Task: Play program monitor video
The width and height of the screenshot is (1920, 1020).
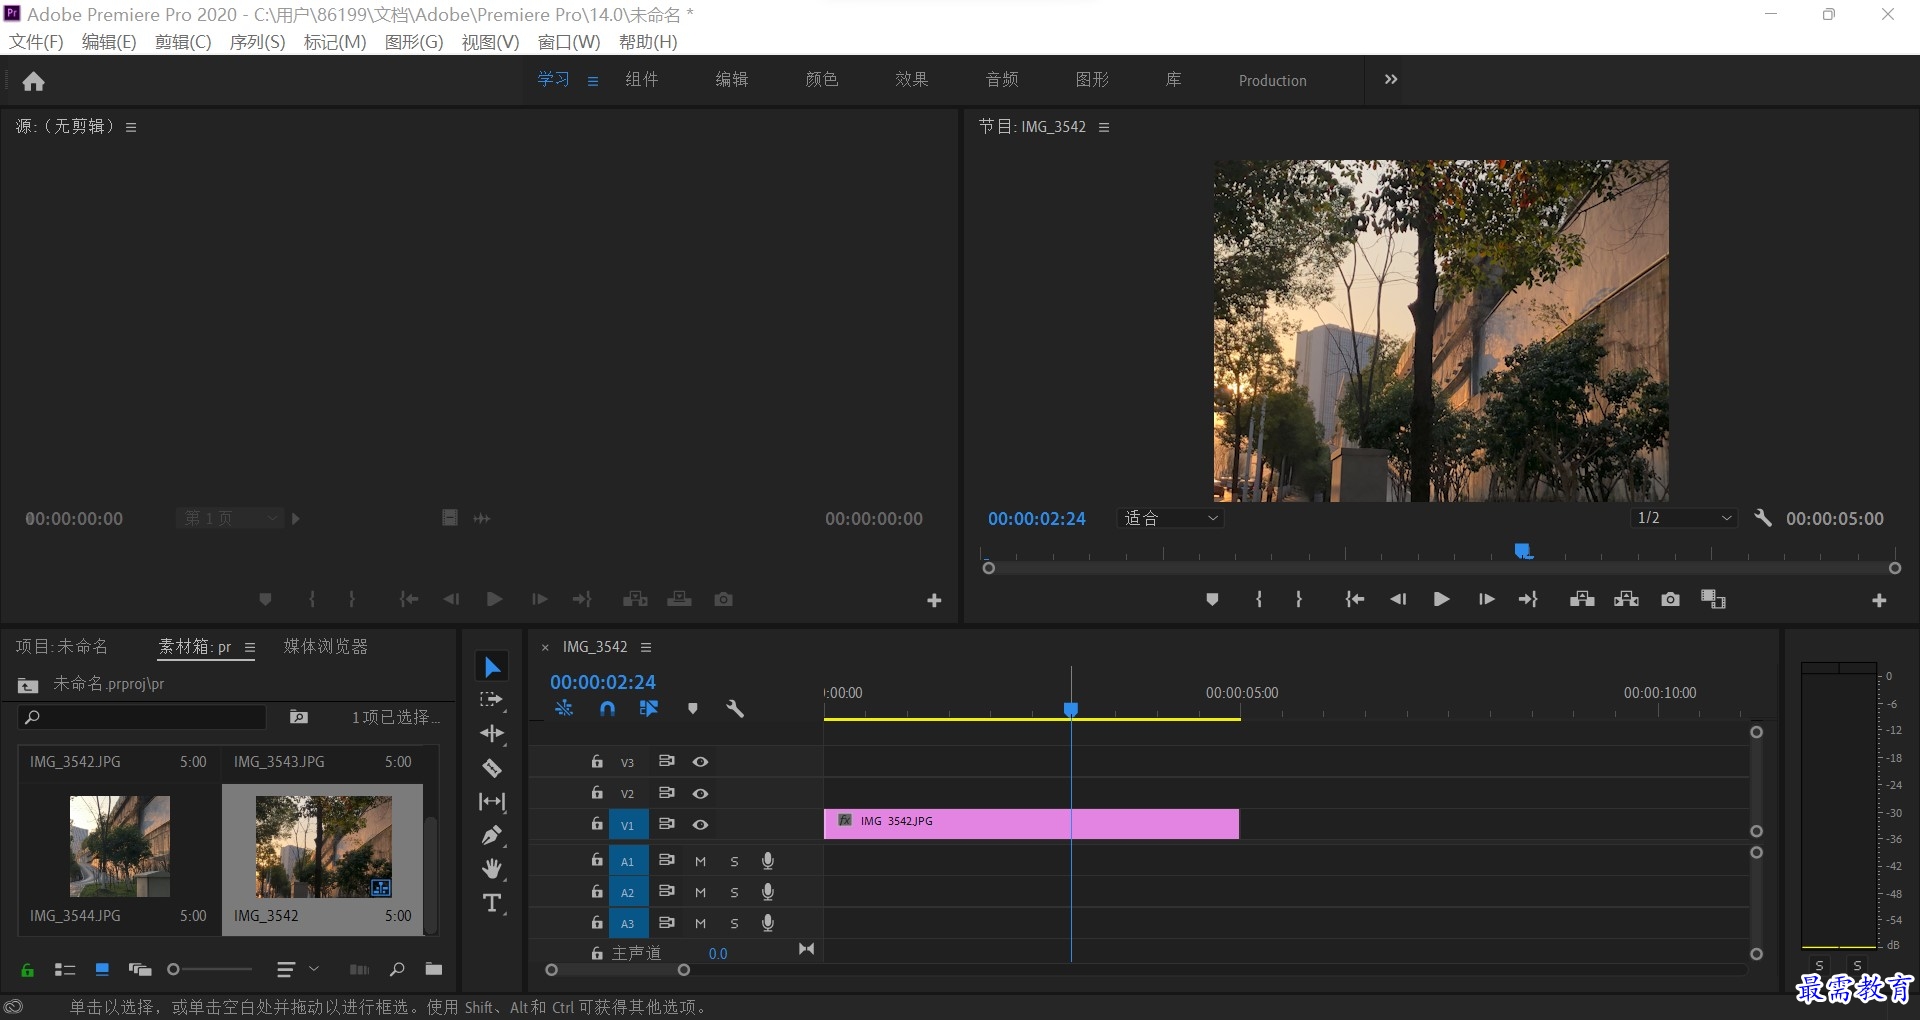Action: (1441, 599)
